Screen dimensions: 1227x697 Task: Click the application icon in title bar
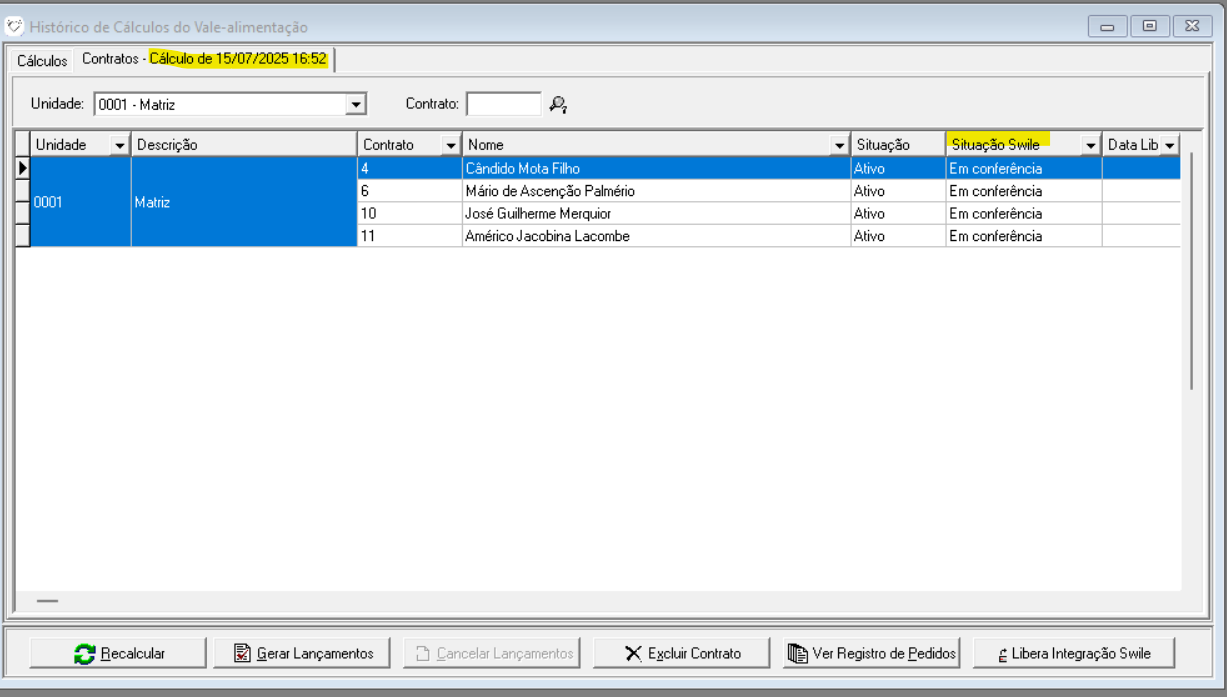(x=15, y=27)
